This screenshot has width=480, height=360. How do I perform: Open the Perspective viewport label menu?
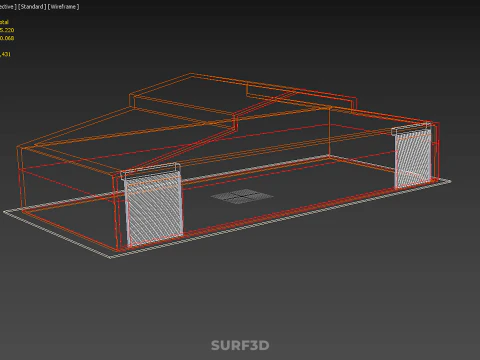pyautogui.click(x=8, y=7)
